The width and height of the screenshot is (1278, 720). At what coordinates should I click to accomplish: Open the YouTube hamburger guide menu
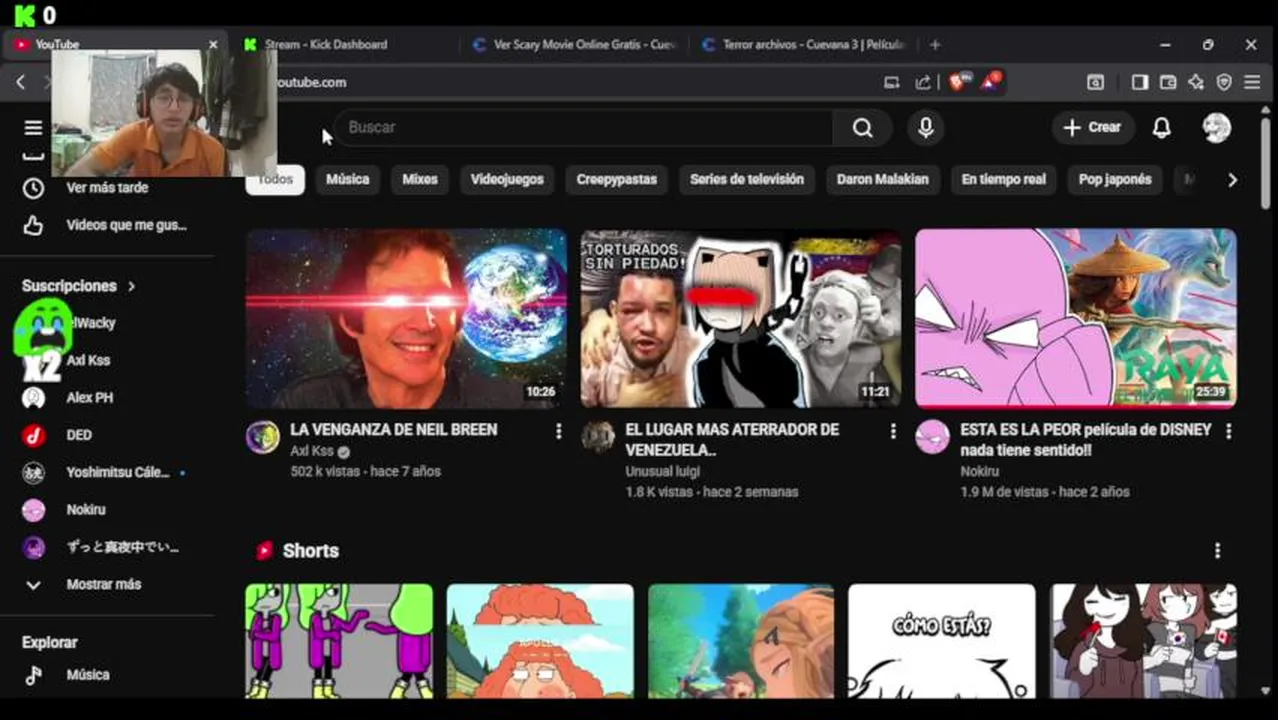point(33,128)
